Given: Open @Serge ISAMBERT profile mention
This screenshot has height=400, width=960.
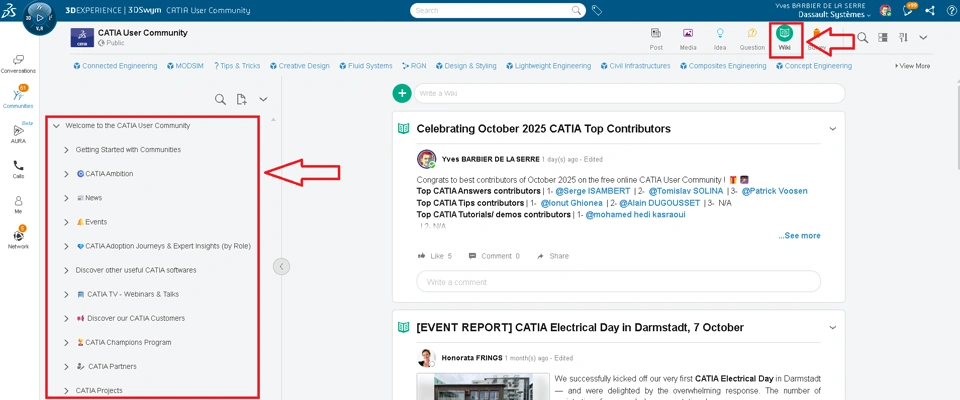Looking at the screenshot, I should 593,191.
